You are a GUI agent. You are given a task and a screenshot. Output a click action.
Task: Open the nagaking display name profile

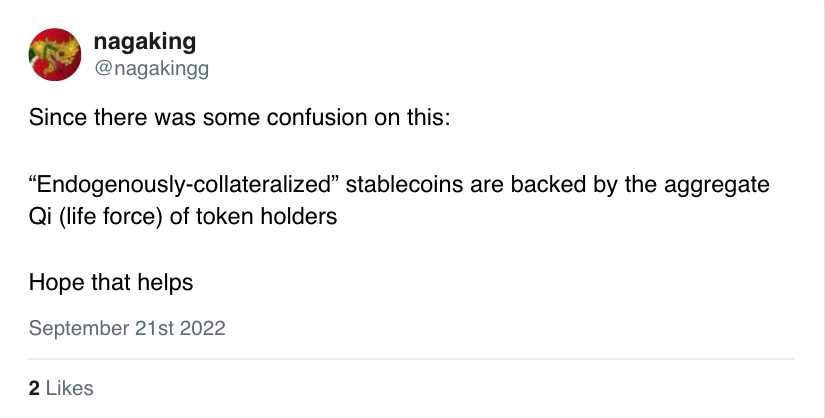point(144,42)
